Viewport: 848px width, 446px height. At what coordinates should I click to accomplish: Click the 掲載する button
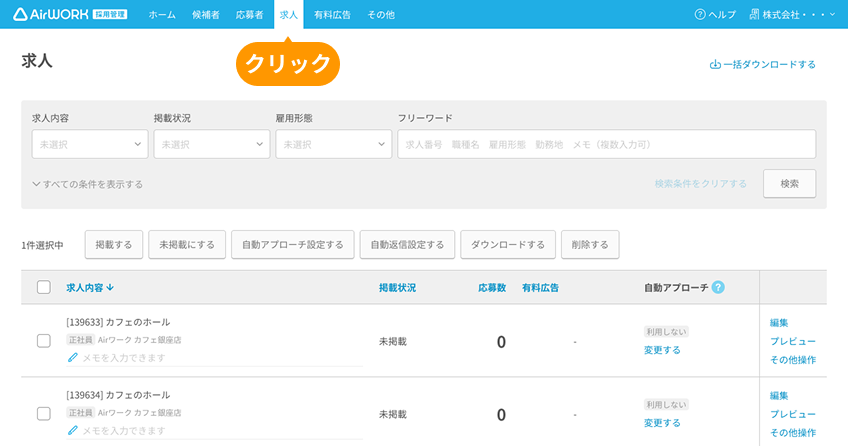[x=114, y=244]
